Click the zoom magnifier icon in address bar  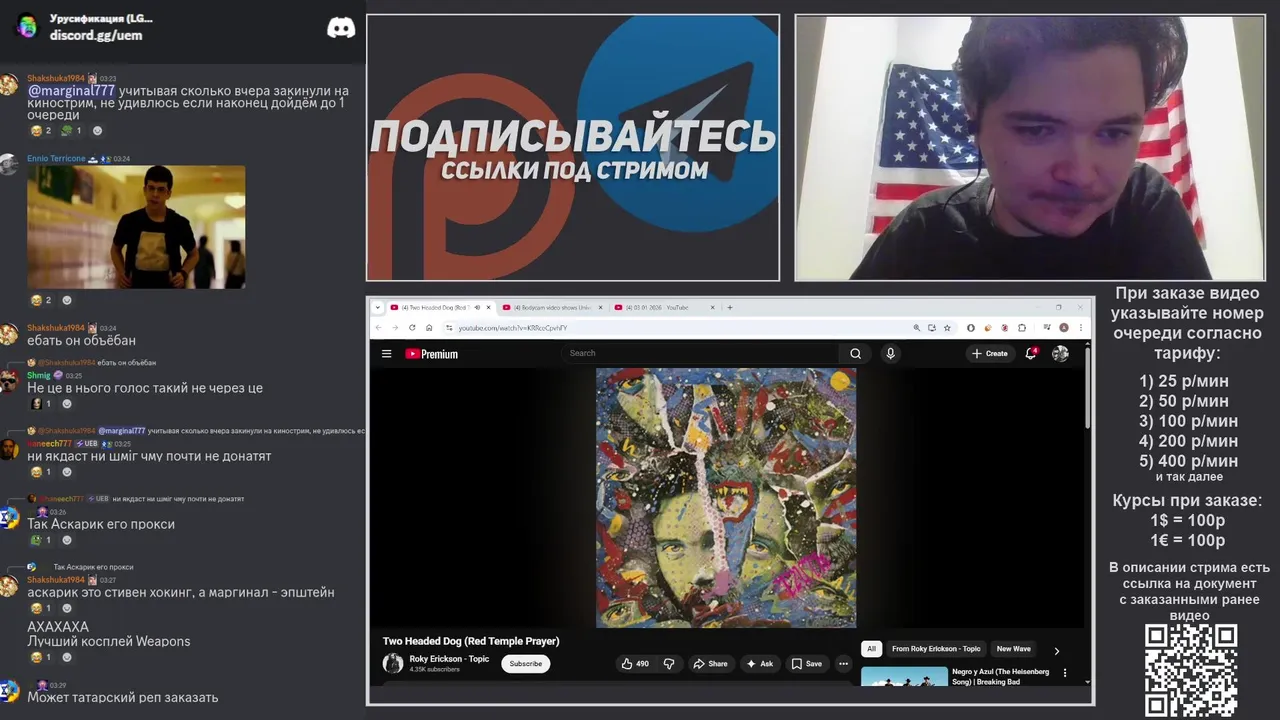pyautogui.click(x=916, y=328)
